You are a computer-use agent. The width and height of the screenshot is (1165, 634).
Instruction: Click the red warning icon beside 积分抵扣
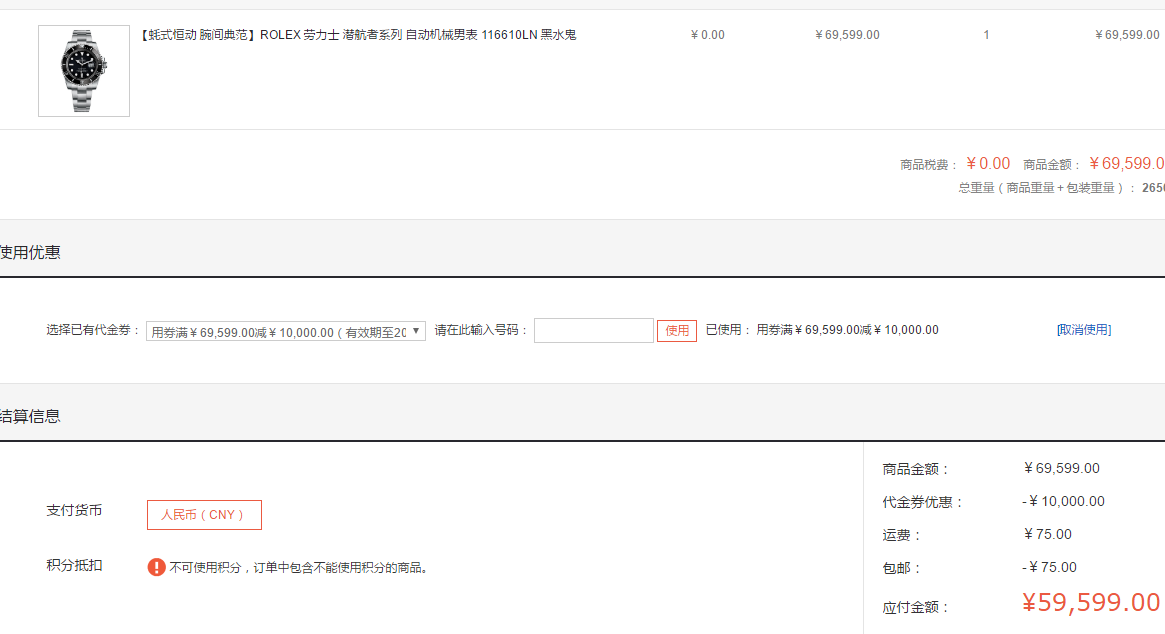156,567
